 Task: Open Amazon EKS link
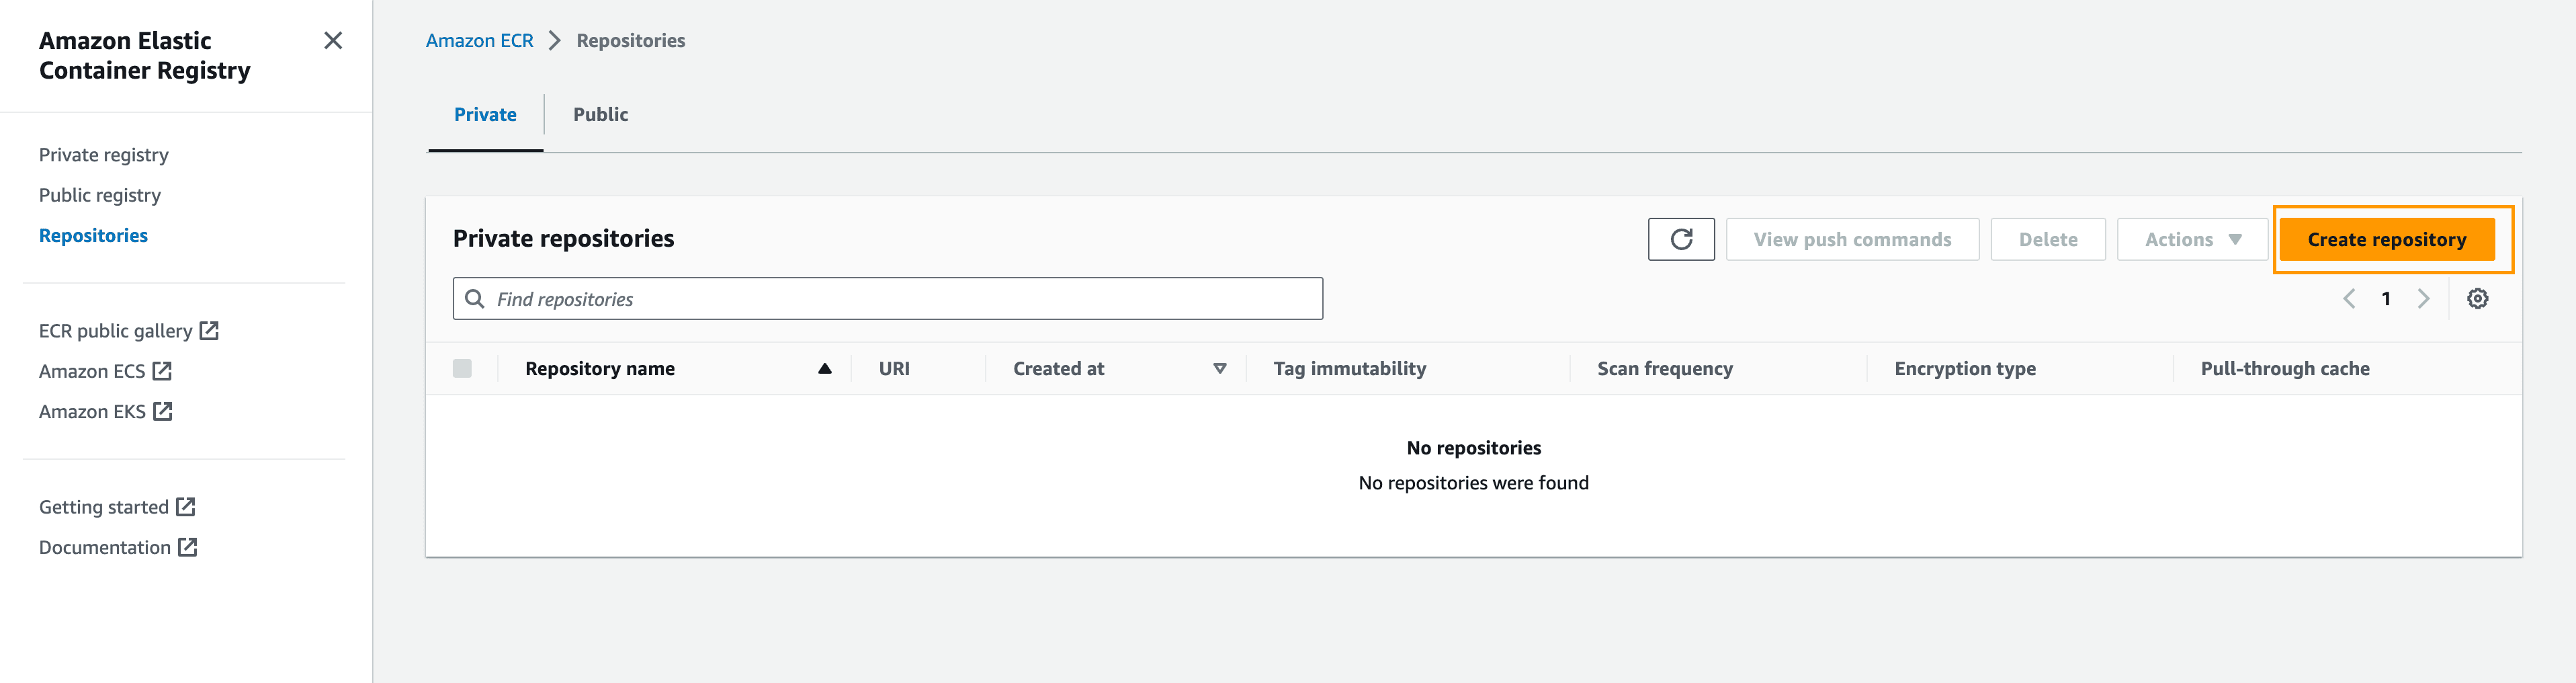click(x=92, y=411)
